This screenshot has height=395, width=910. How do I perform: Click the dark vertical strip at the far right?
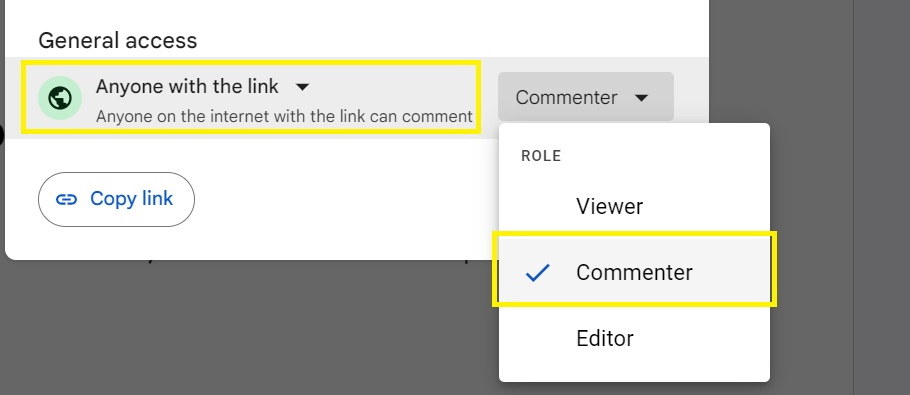point(881,197)
